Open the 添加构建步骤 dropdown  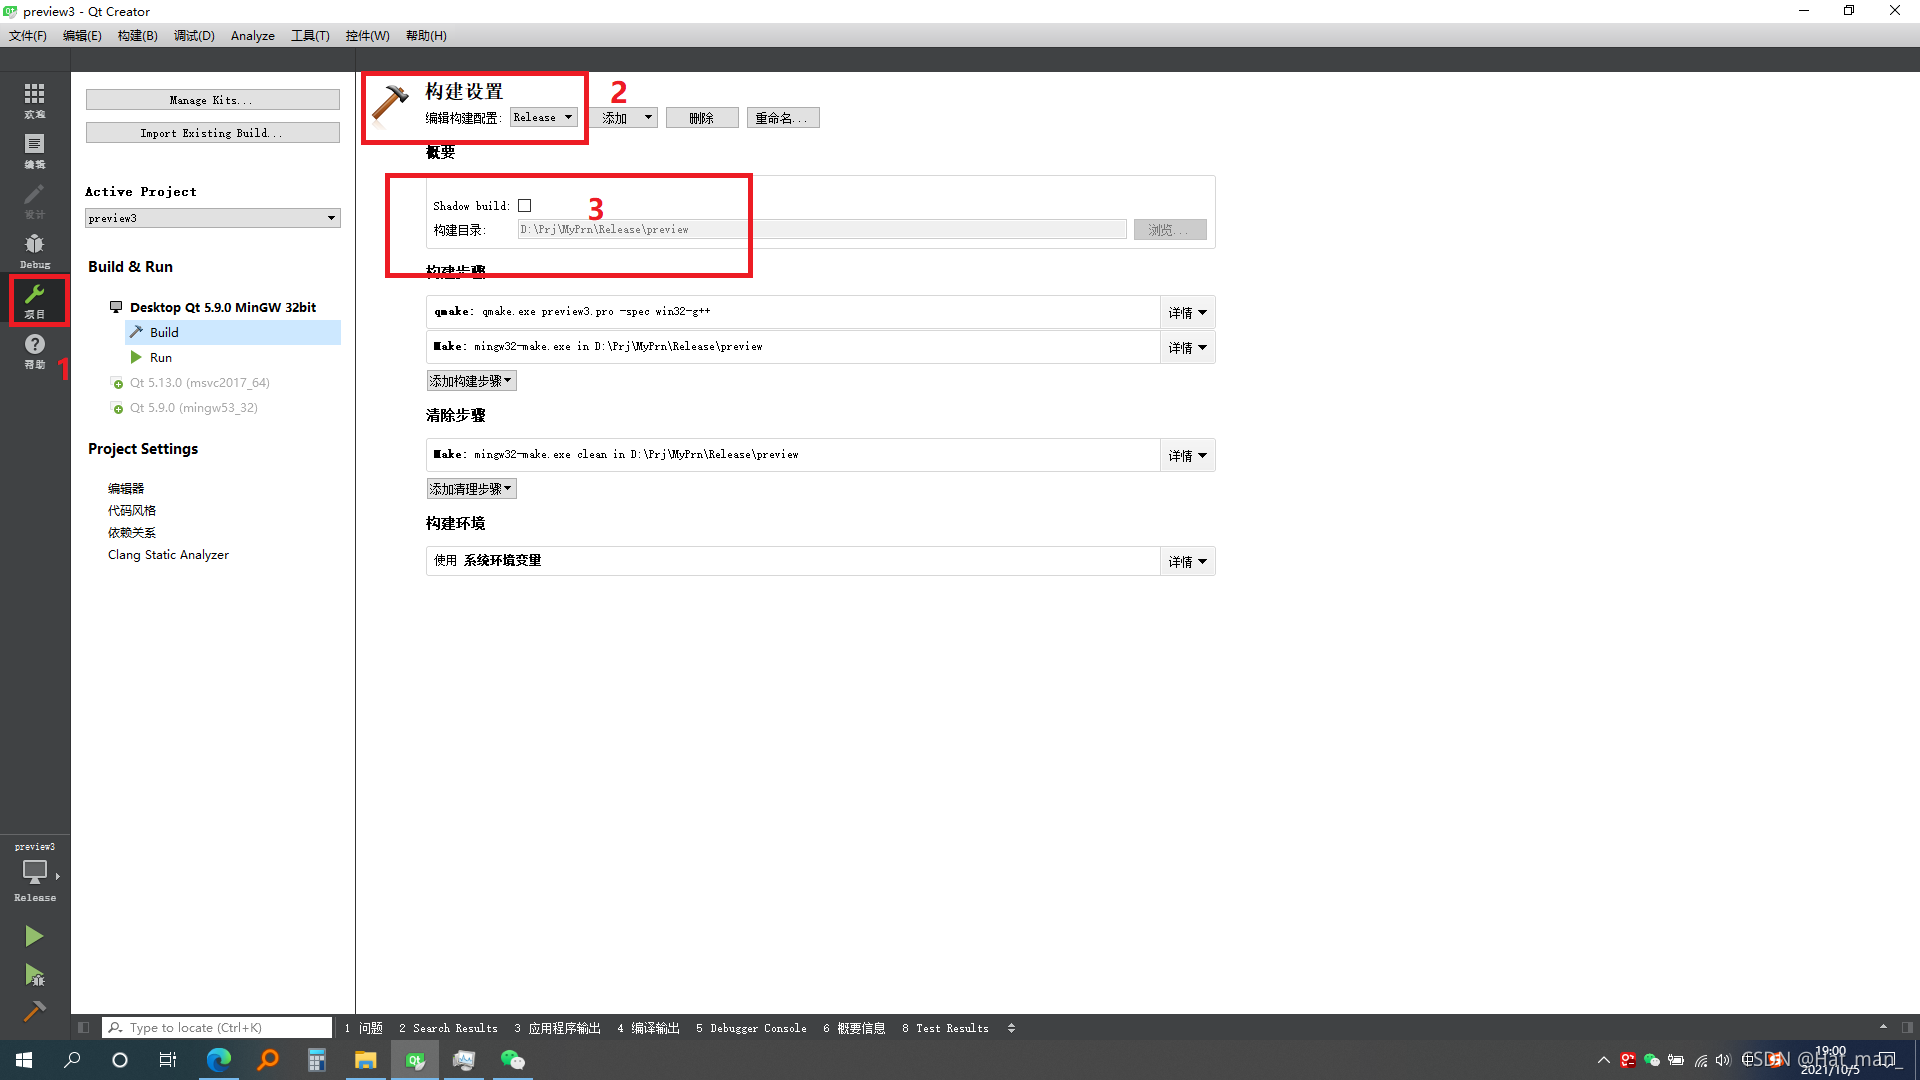pos(471,380)
